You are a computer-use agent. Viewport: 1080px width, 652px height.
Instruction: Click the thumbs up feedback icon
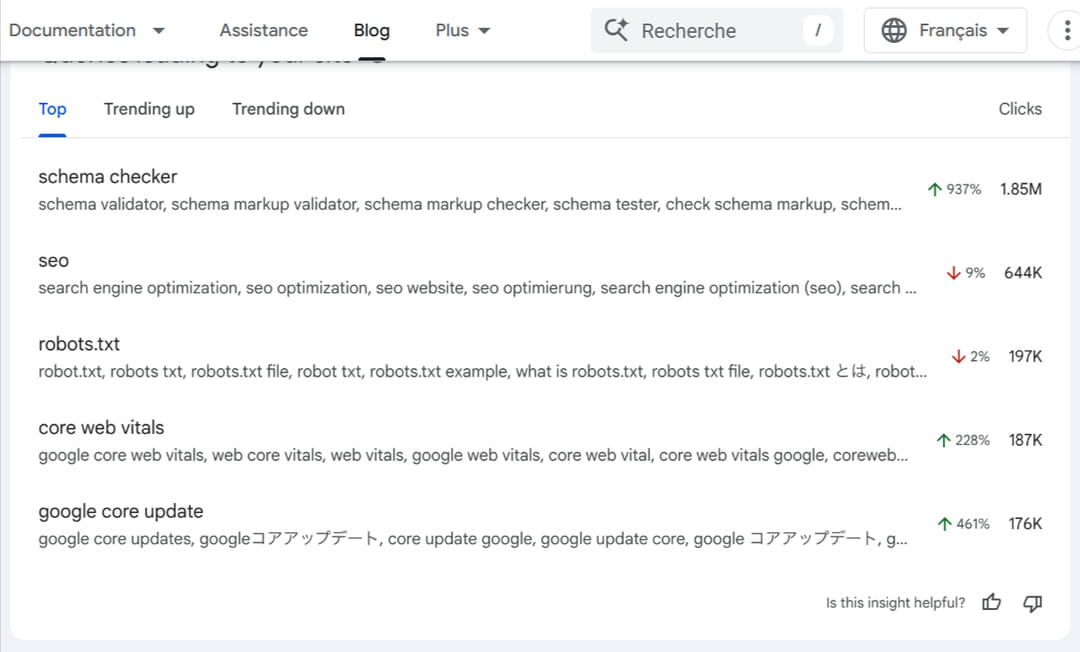point(991,602)
